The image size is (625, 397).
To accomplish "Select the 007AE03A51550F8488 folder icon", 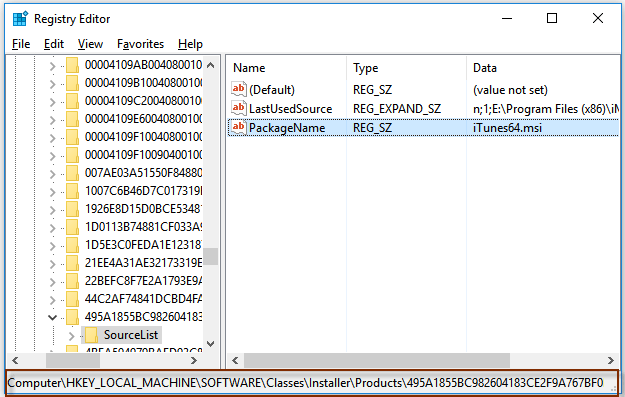I will pos(72,173).
